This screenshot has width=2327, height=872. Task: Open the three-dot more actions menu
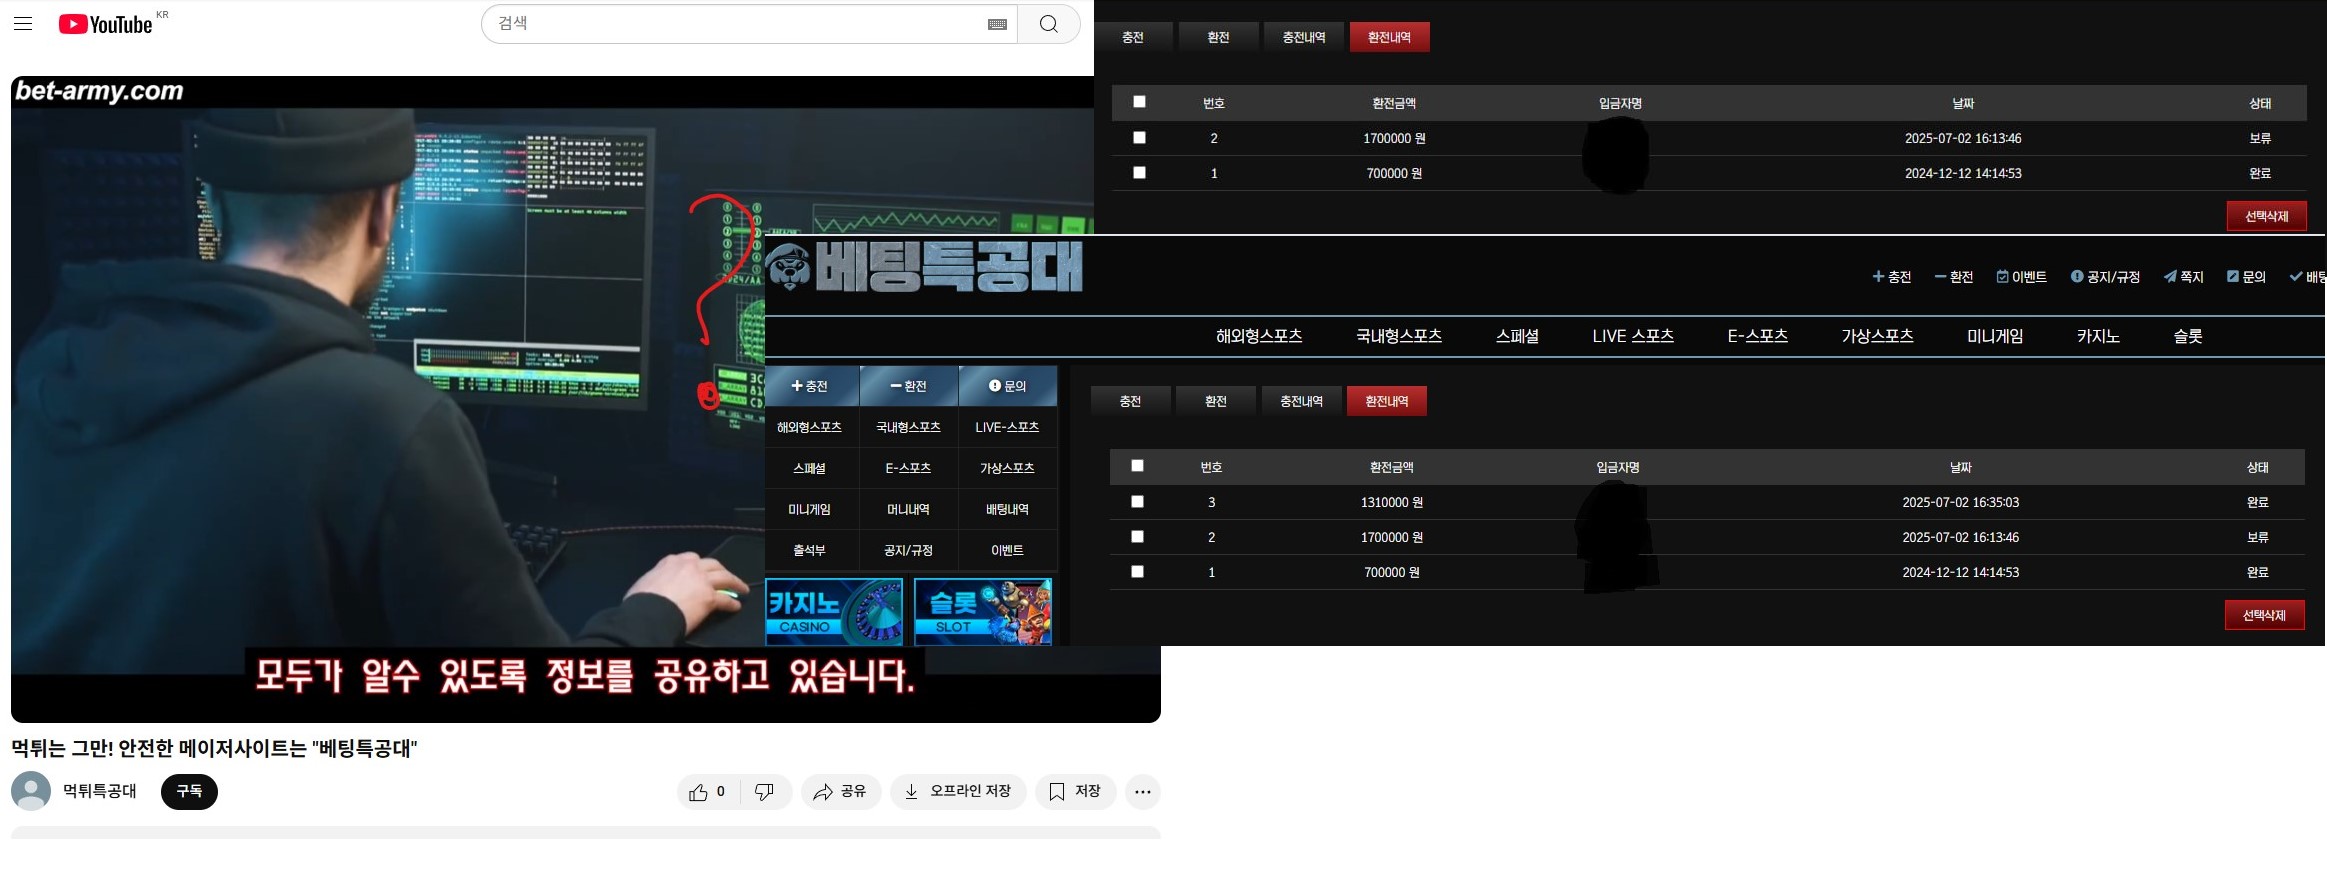[x=1143, y=792]
